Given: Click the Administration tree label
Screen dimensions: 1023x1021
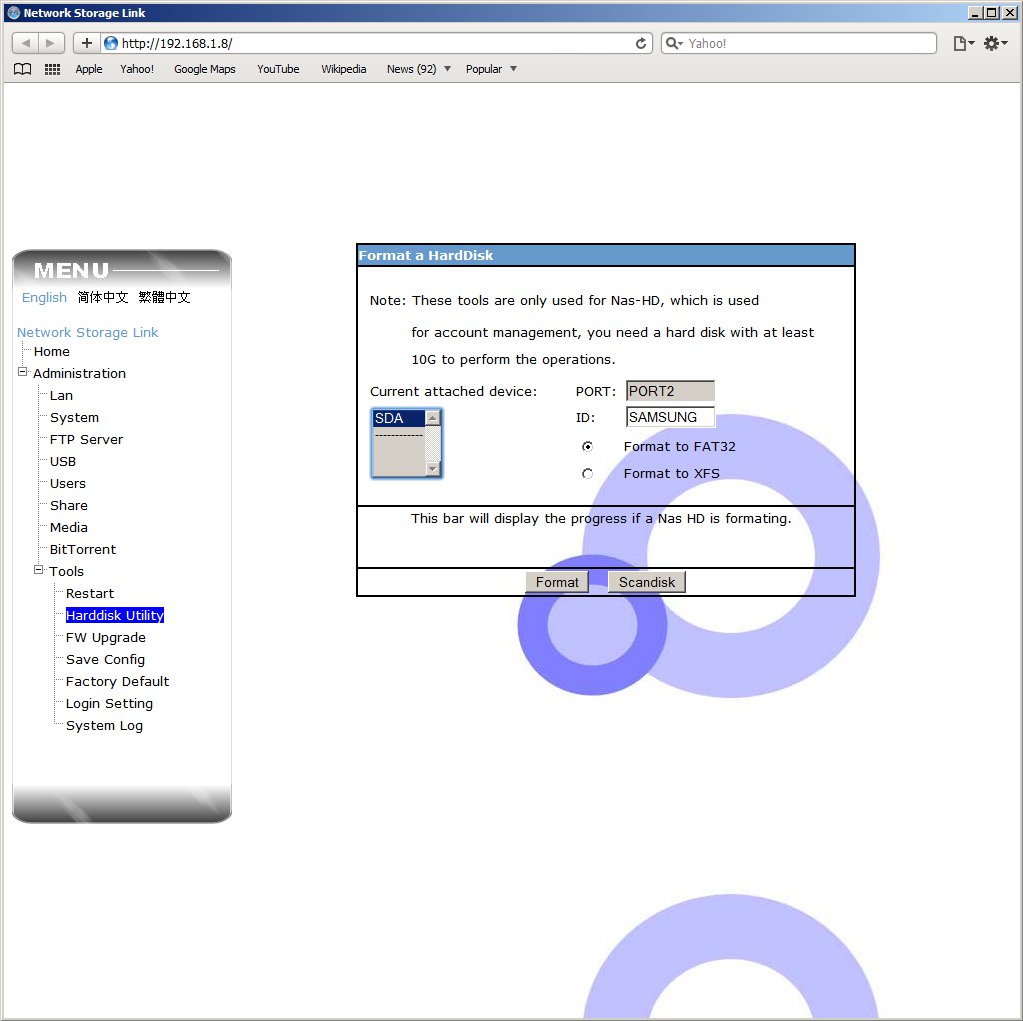Looking at the screenshot, I should (x=80, y=373).
